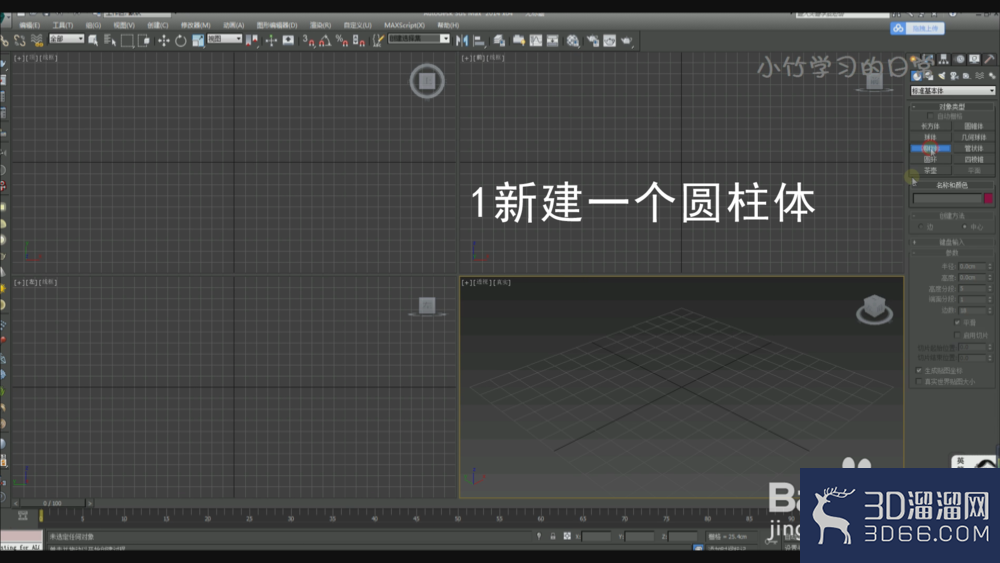Click the Render Production teapot icon
Screen dimensions: 1000x563
tap(626, 41)
